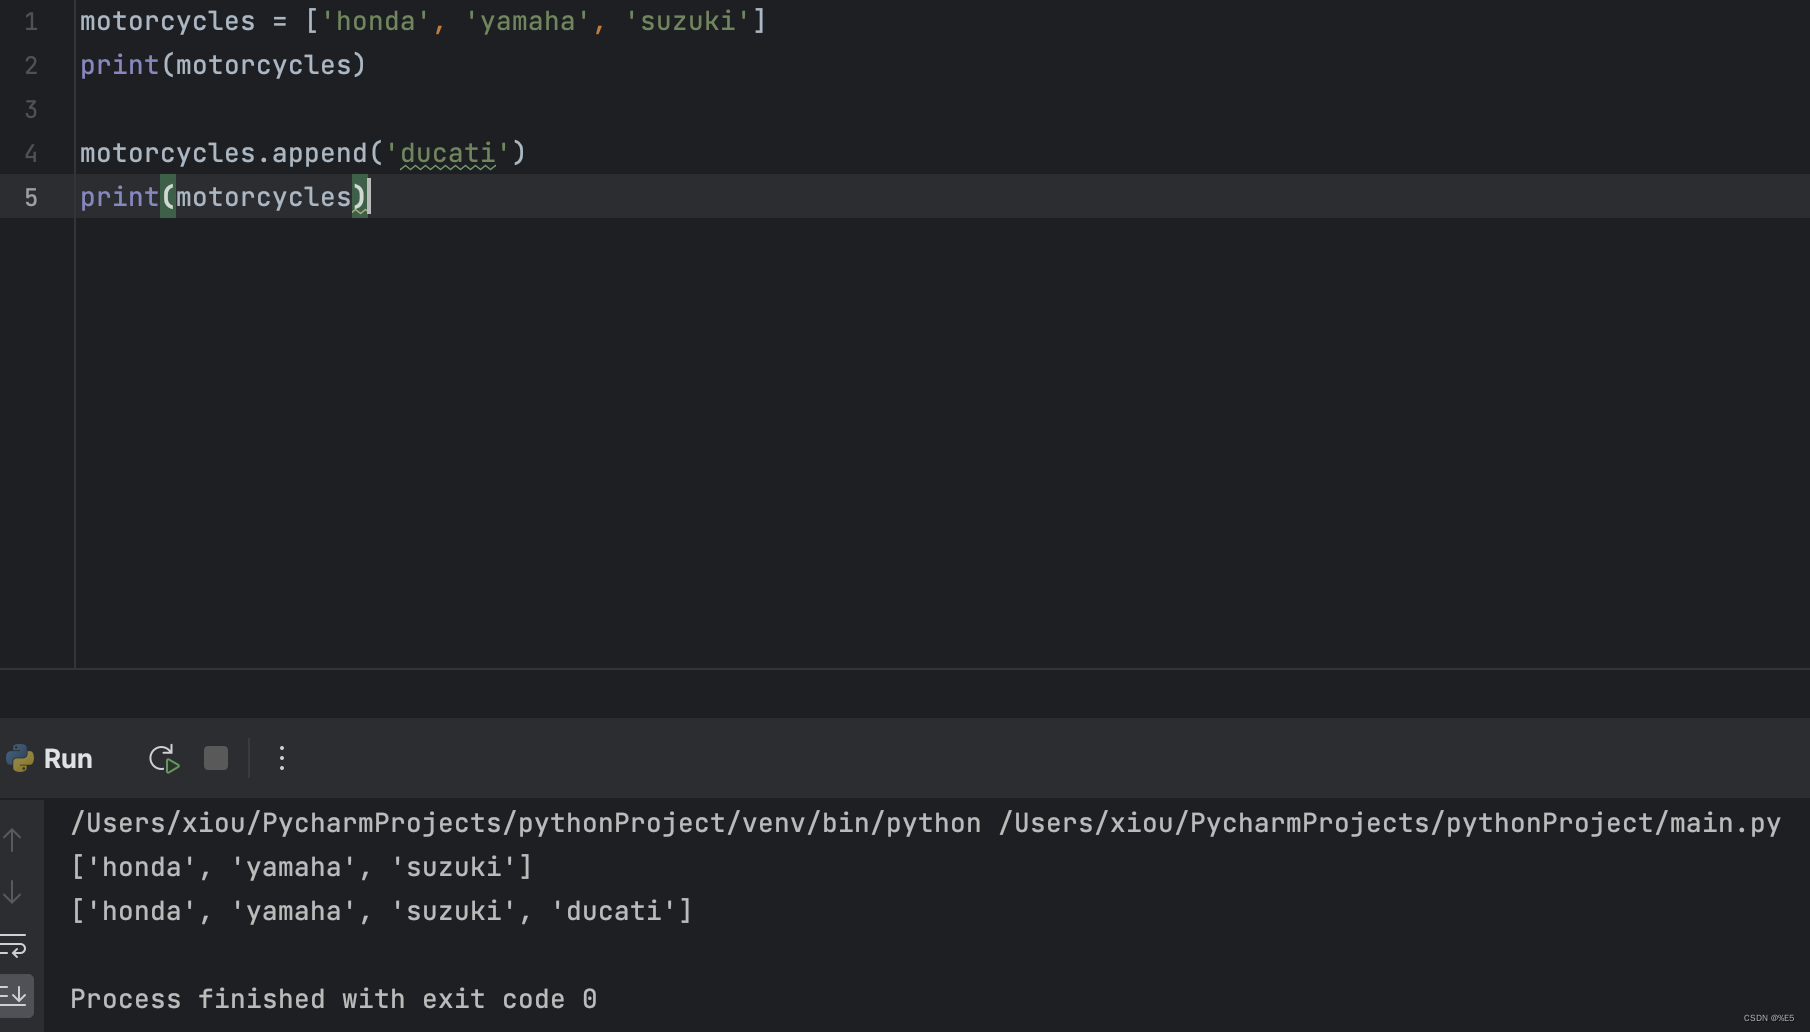
Task: Select the Run tool window tab
Action: click(68, 759)
